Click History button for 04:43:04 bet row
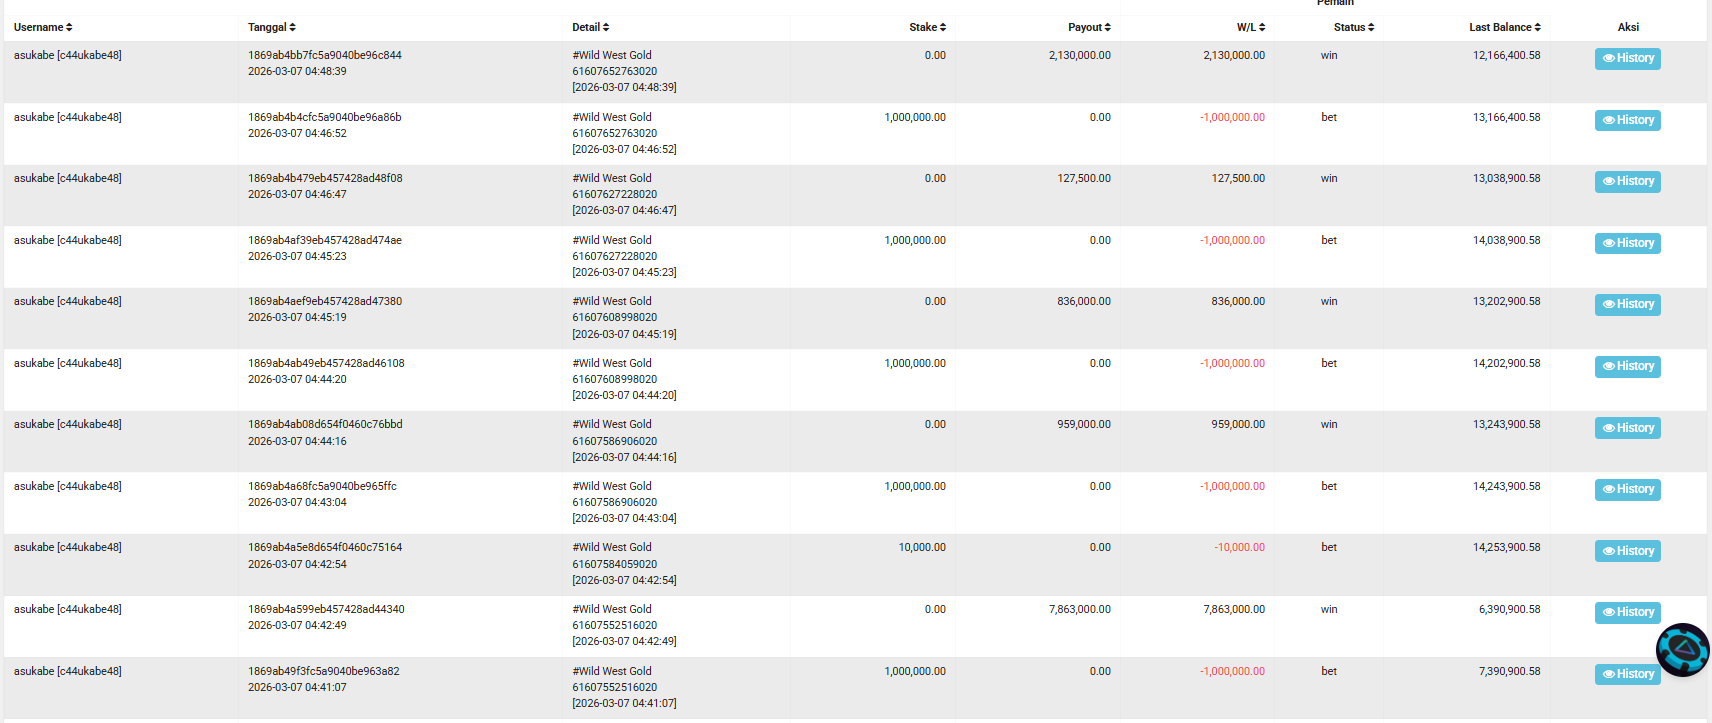This screenshot has height=723, width=1712. [1627, 490]
